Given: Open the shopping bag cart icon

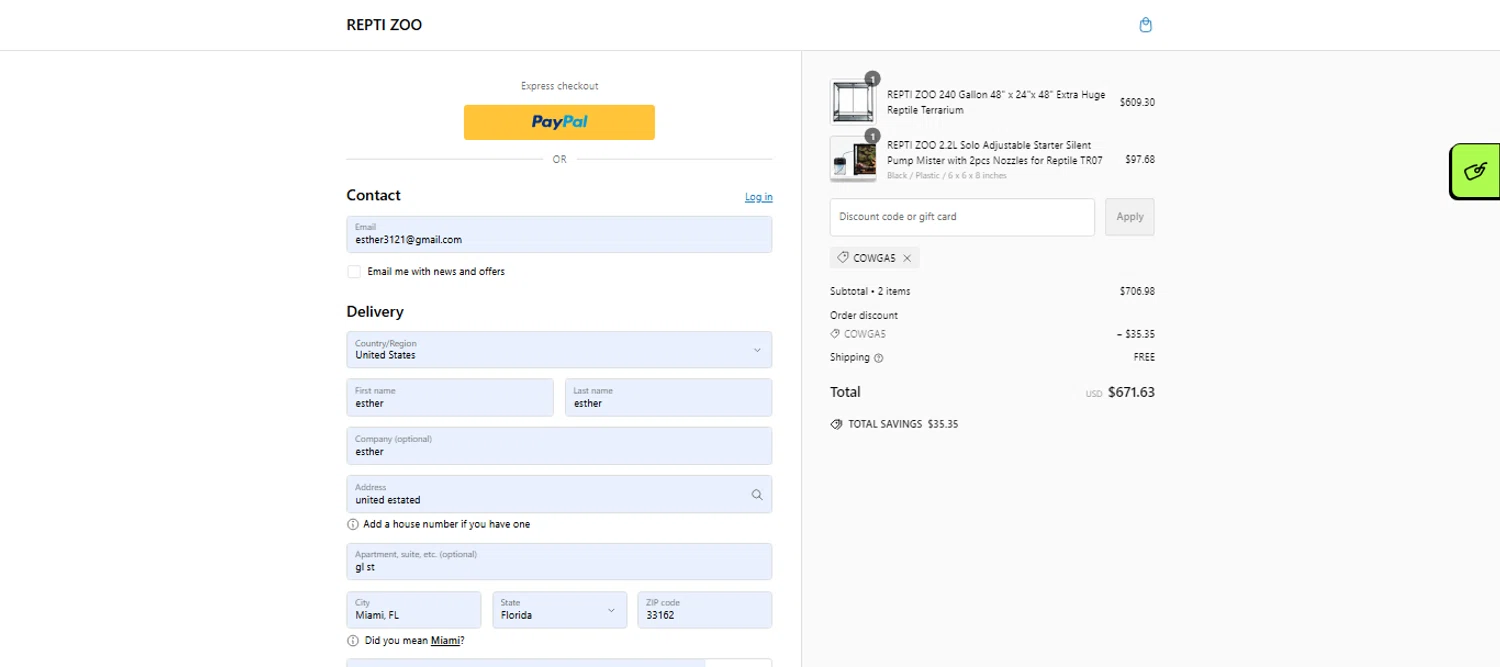Looking at the screenshot, I should coord(1146,25).
